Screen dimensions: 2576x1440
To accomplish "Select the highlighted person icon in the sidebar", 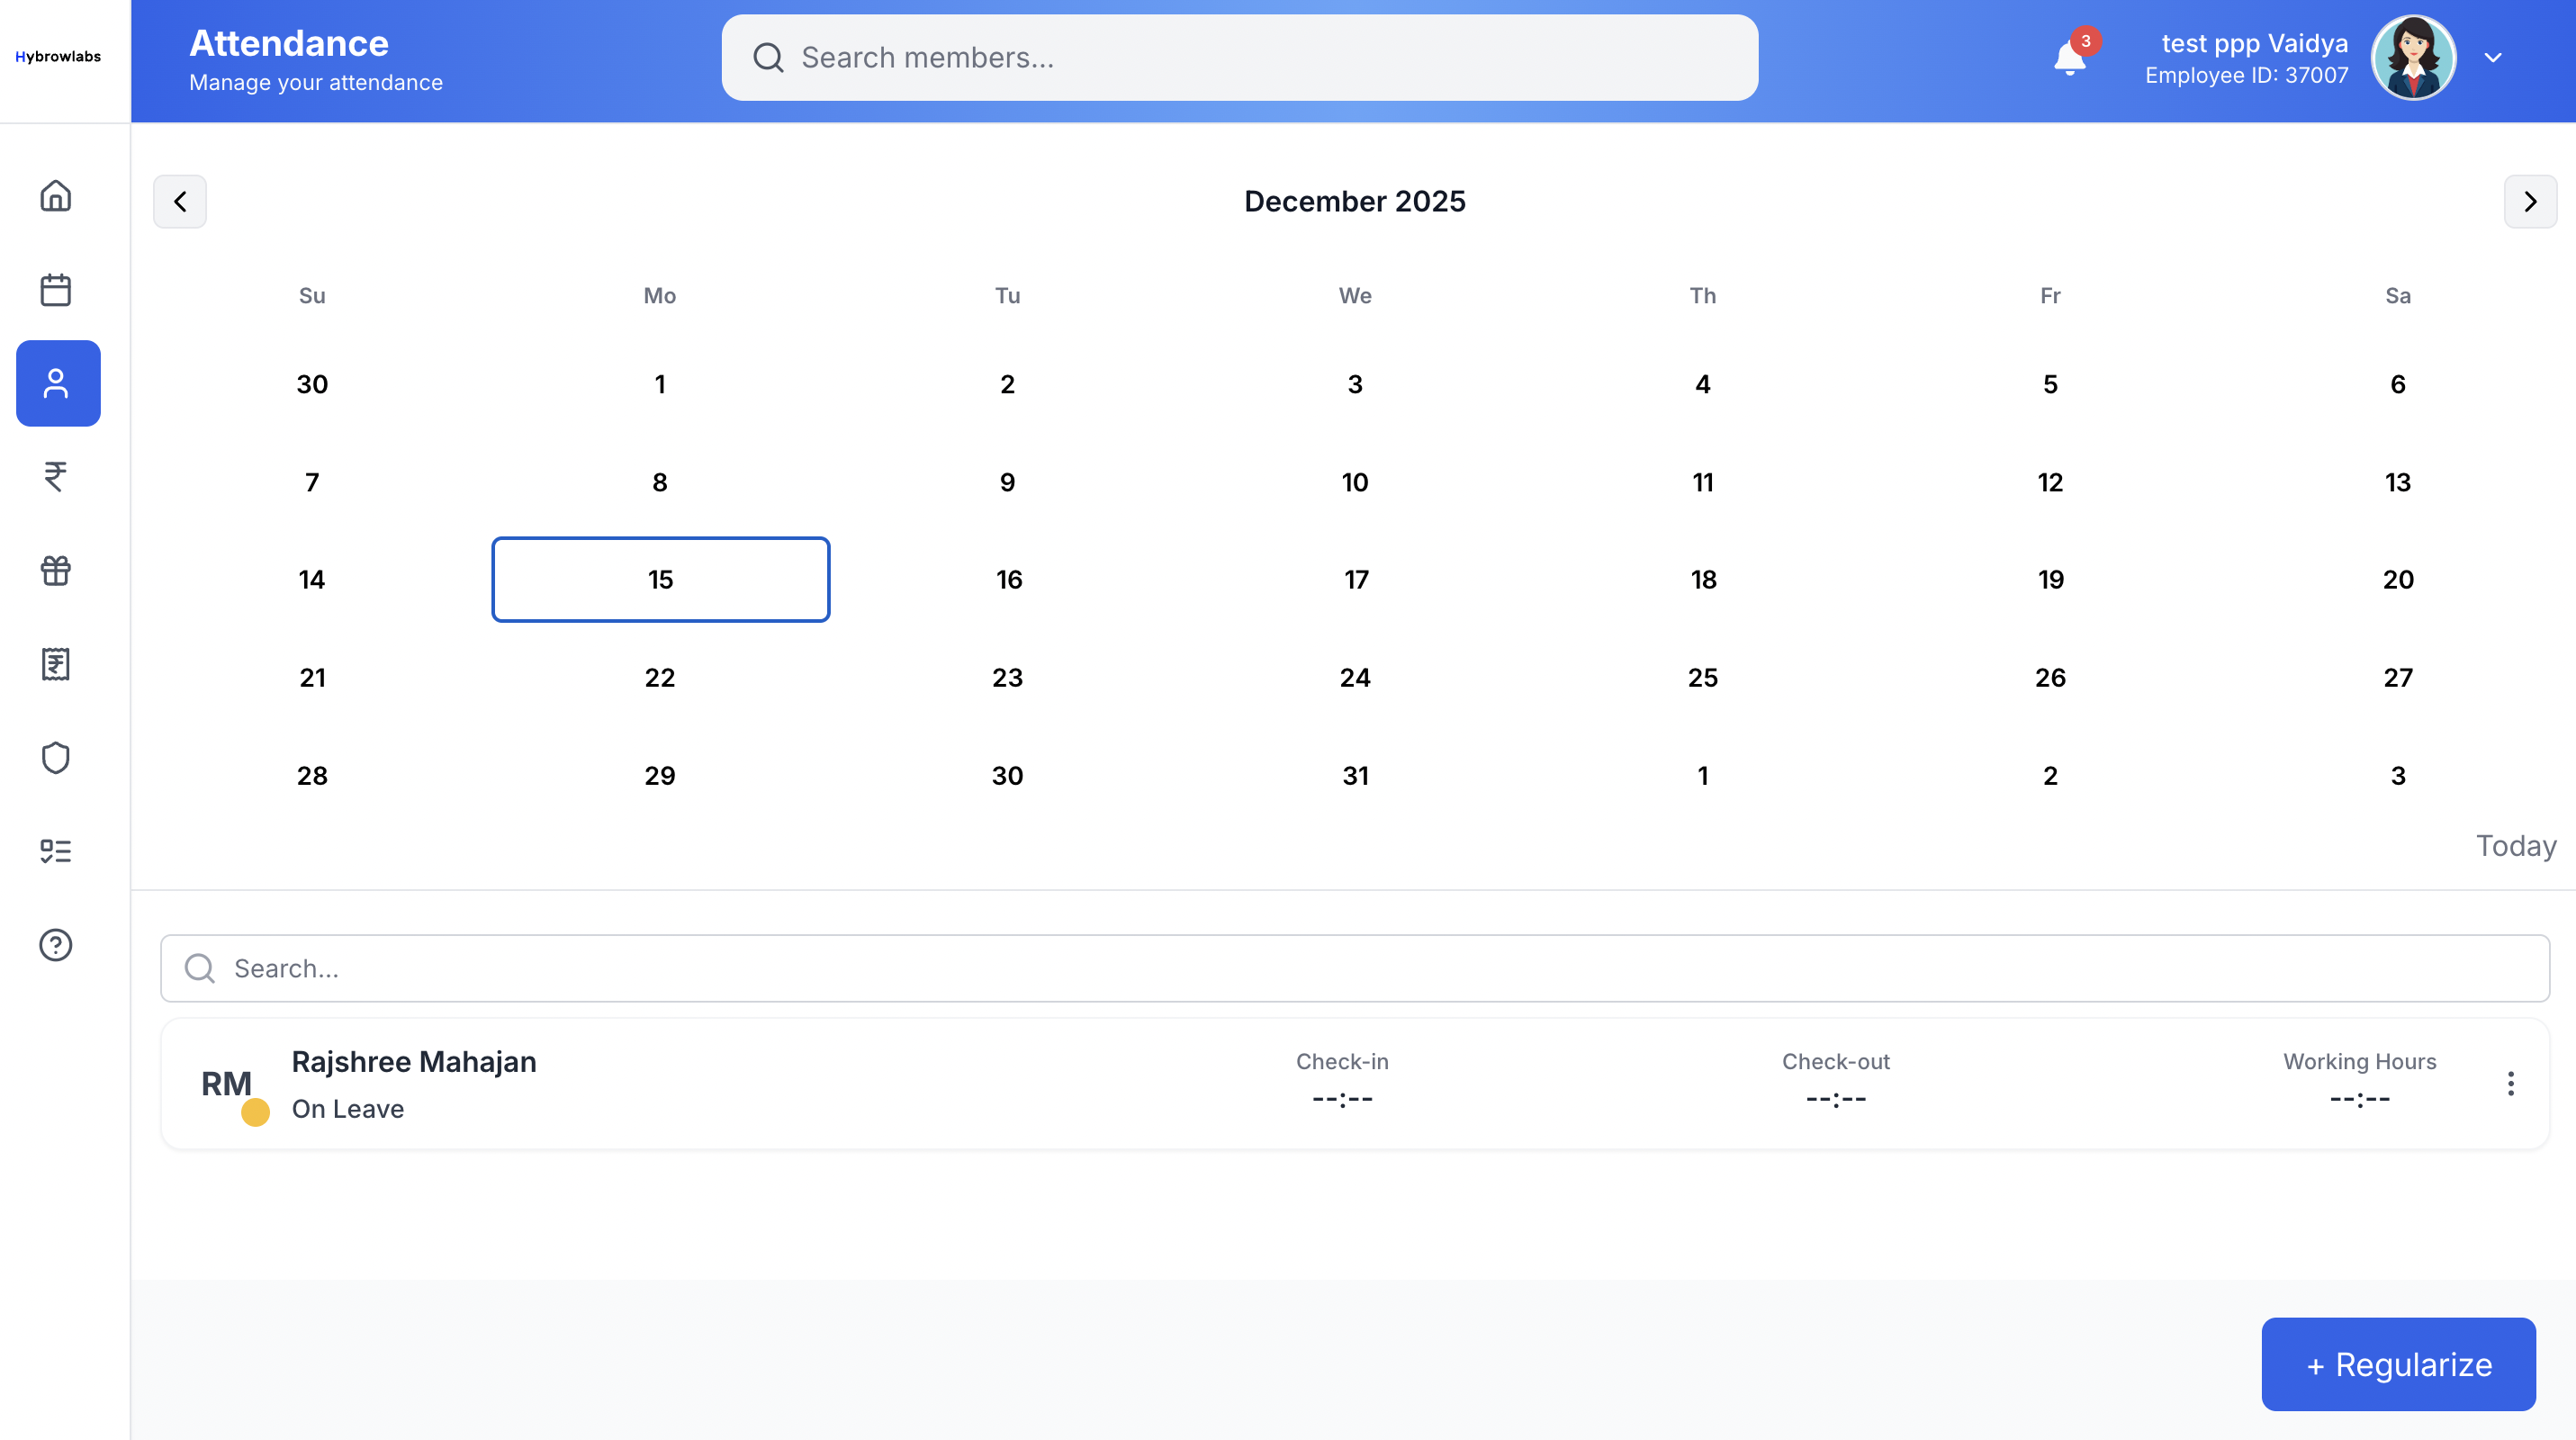I will 58,383.
